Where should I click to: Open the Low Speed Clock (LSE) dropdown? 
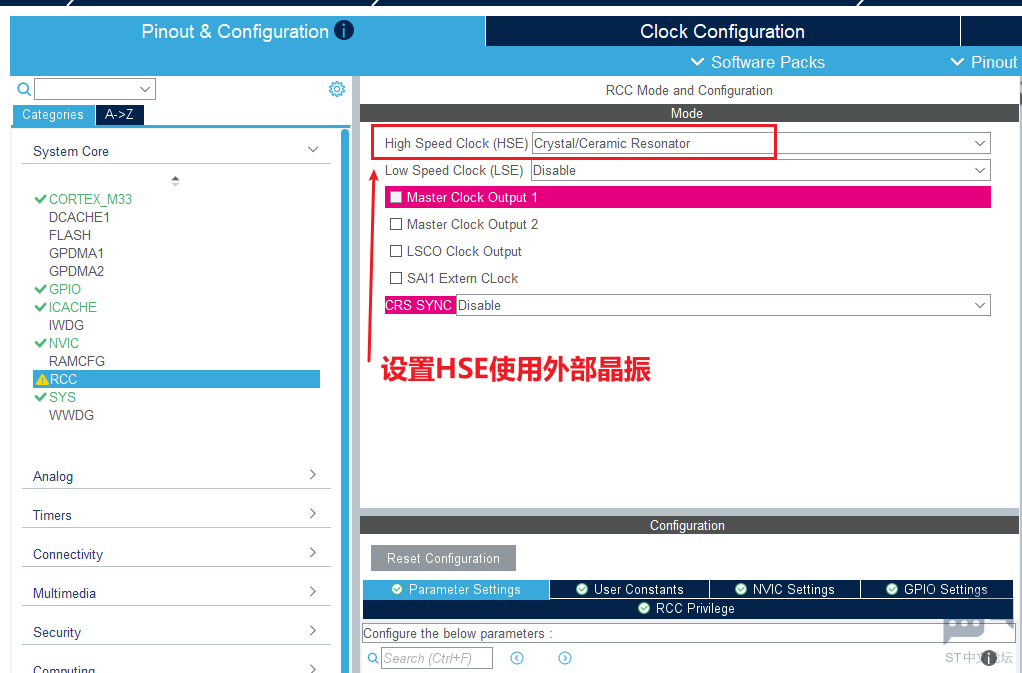pos(761,170)
